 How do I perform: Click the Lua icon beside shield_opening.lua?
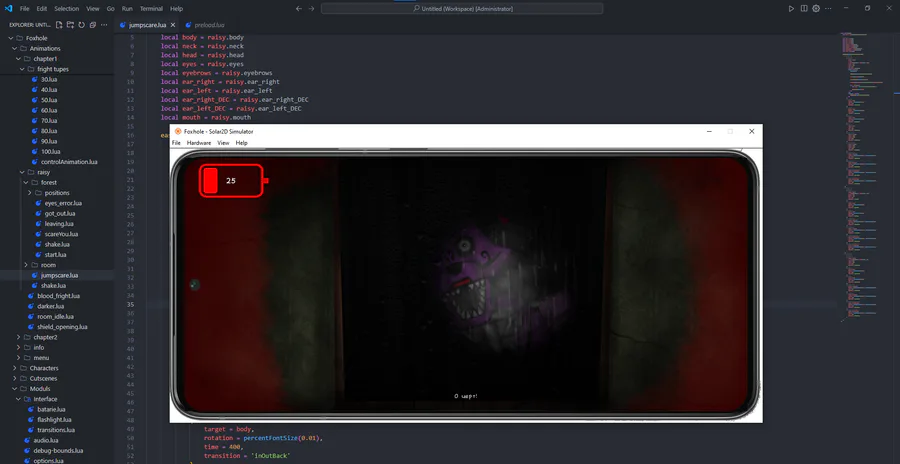[x=32, y=327]
